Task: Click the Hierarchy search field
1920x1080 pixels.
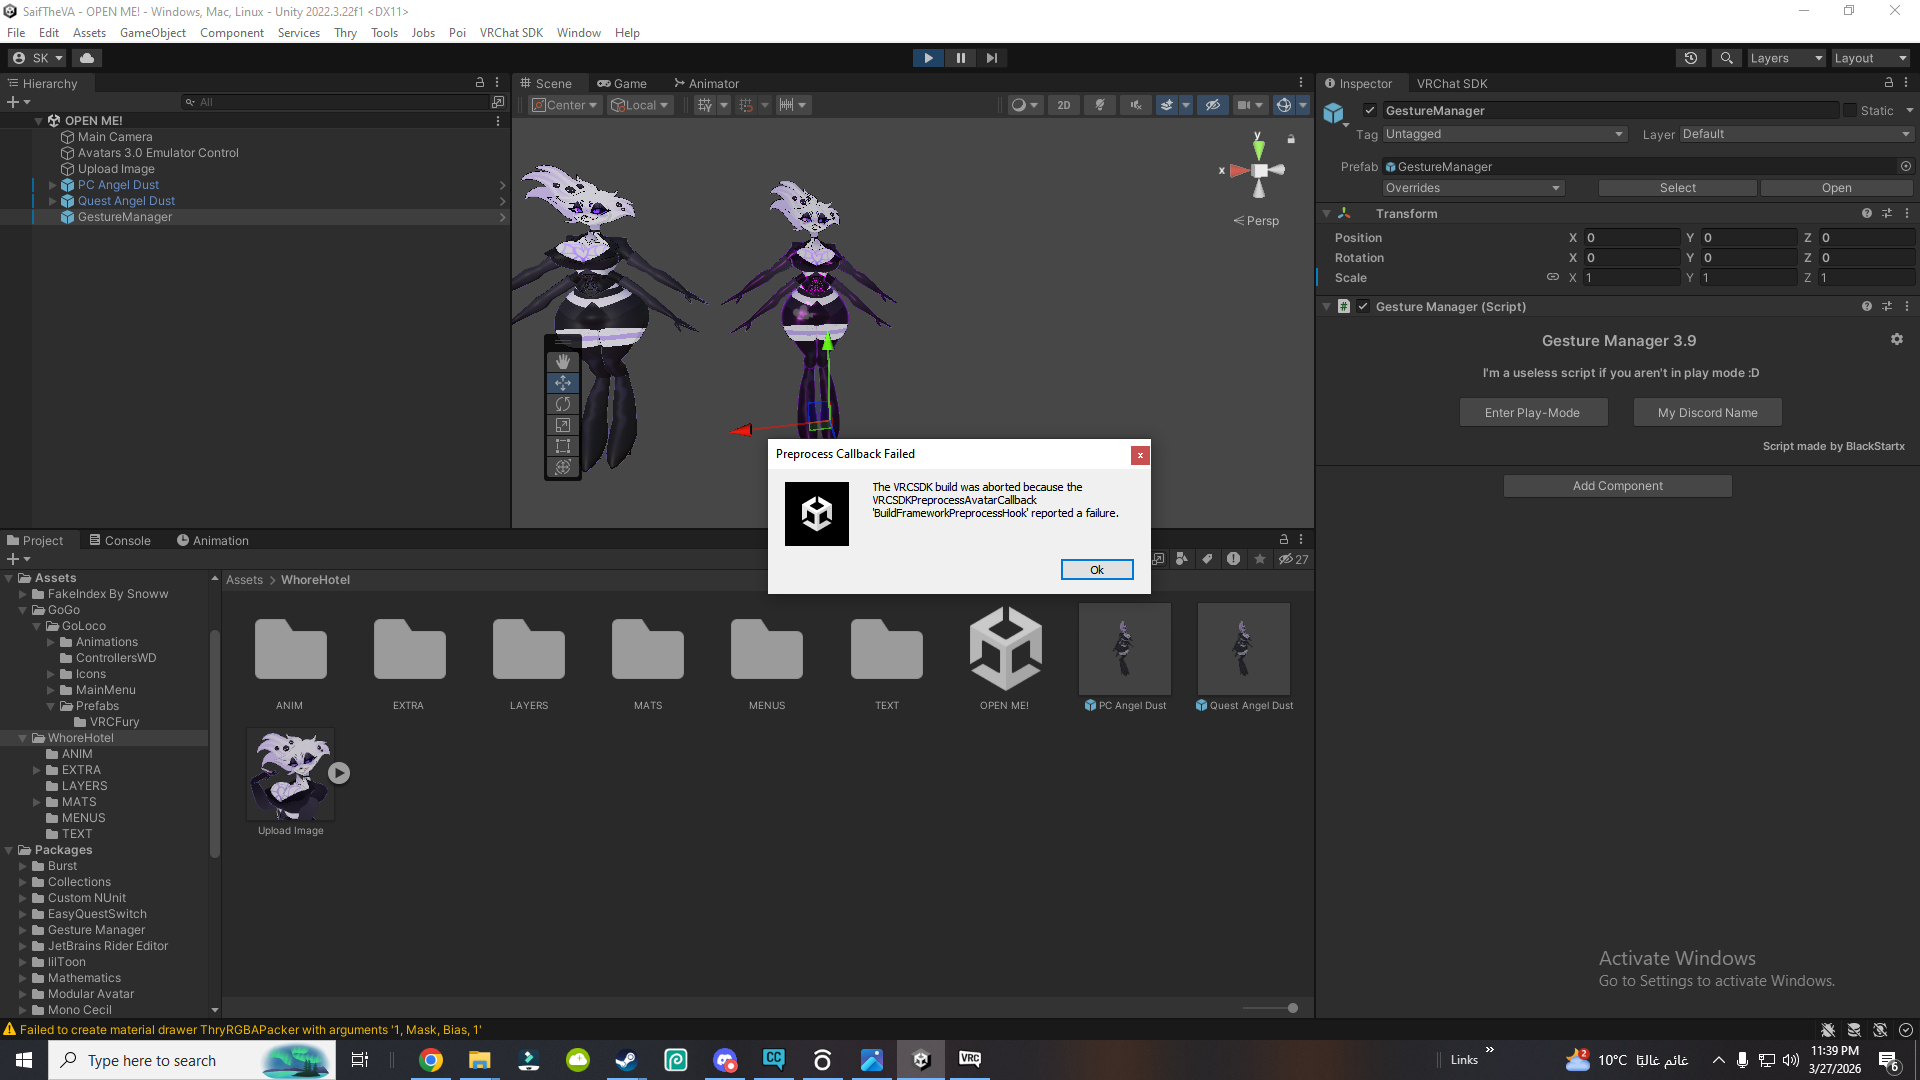Action: (x=335, y=102)
